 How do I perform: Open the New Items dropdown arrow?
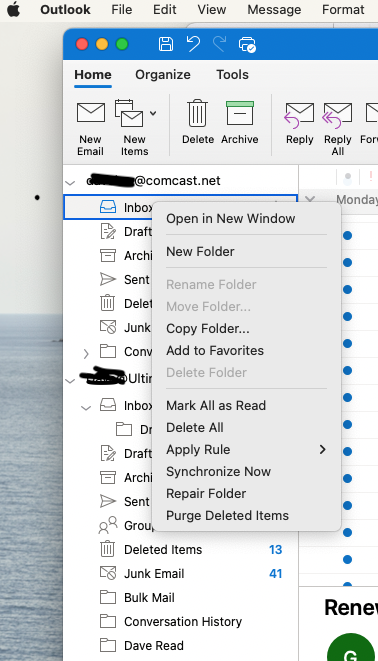(x=153, y=113)
